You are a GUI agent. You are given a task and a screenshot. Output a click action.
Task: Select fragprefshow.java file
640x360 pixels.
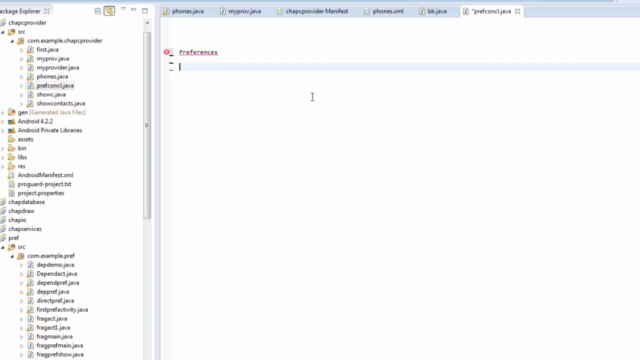[60, 355]
